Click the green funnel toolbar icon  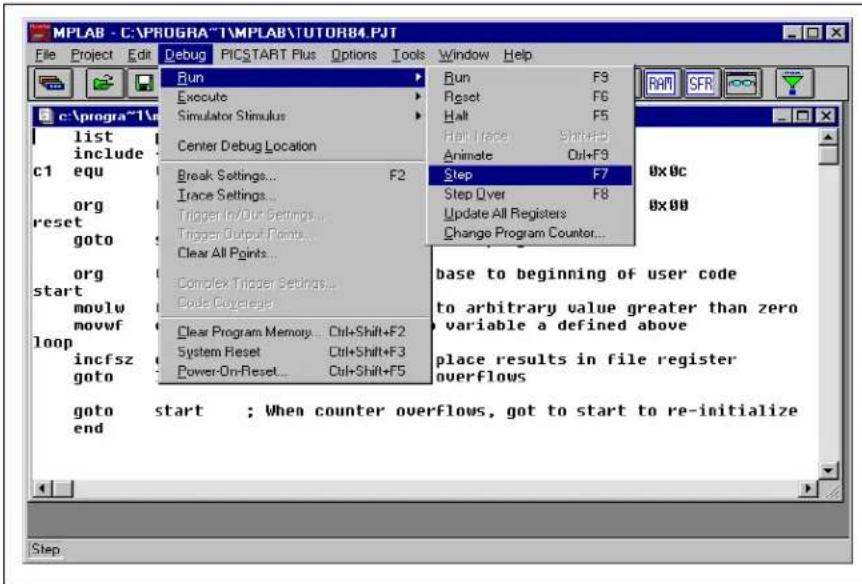tap(793, 84)
